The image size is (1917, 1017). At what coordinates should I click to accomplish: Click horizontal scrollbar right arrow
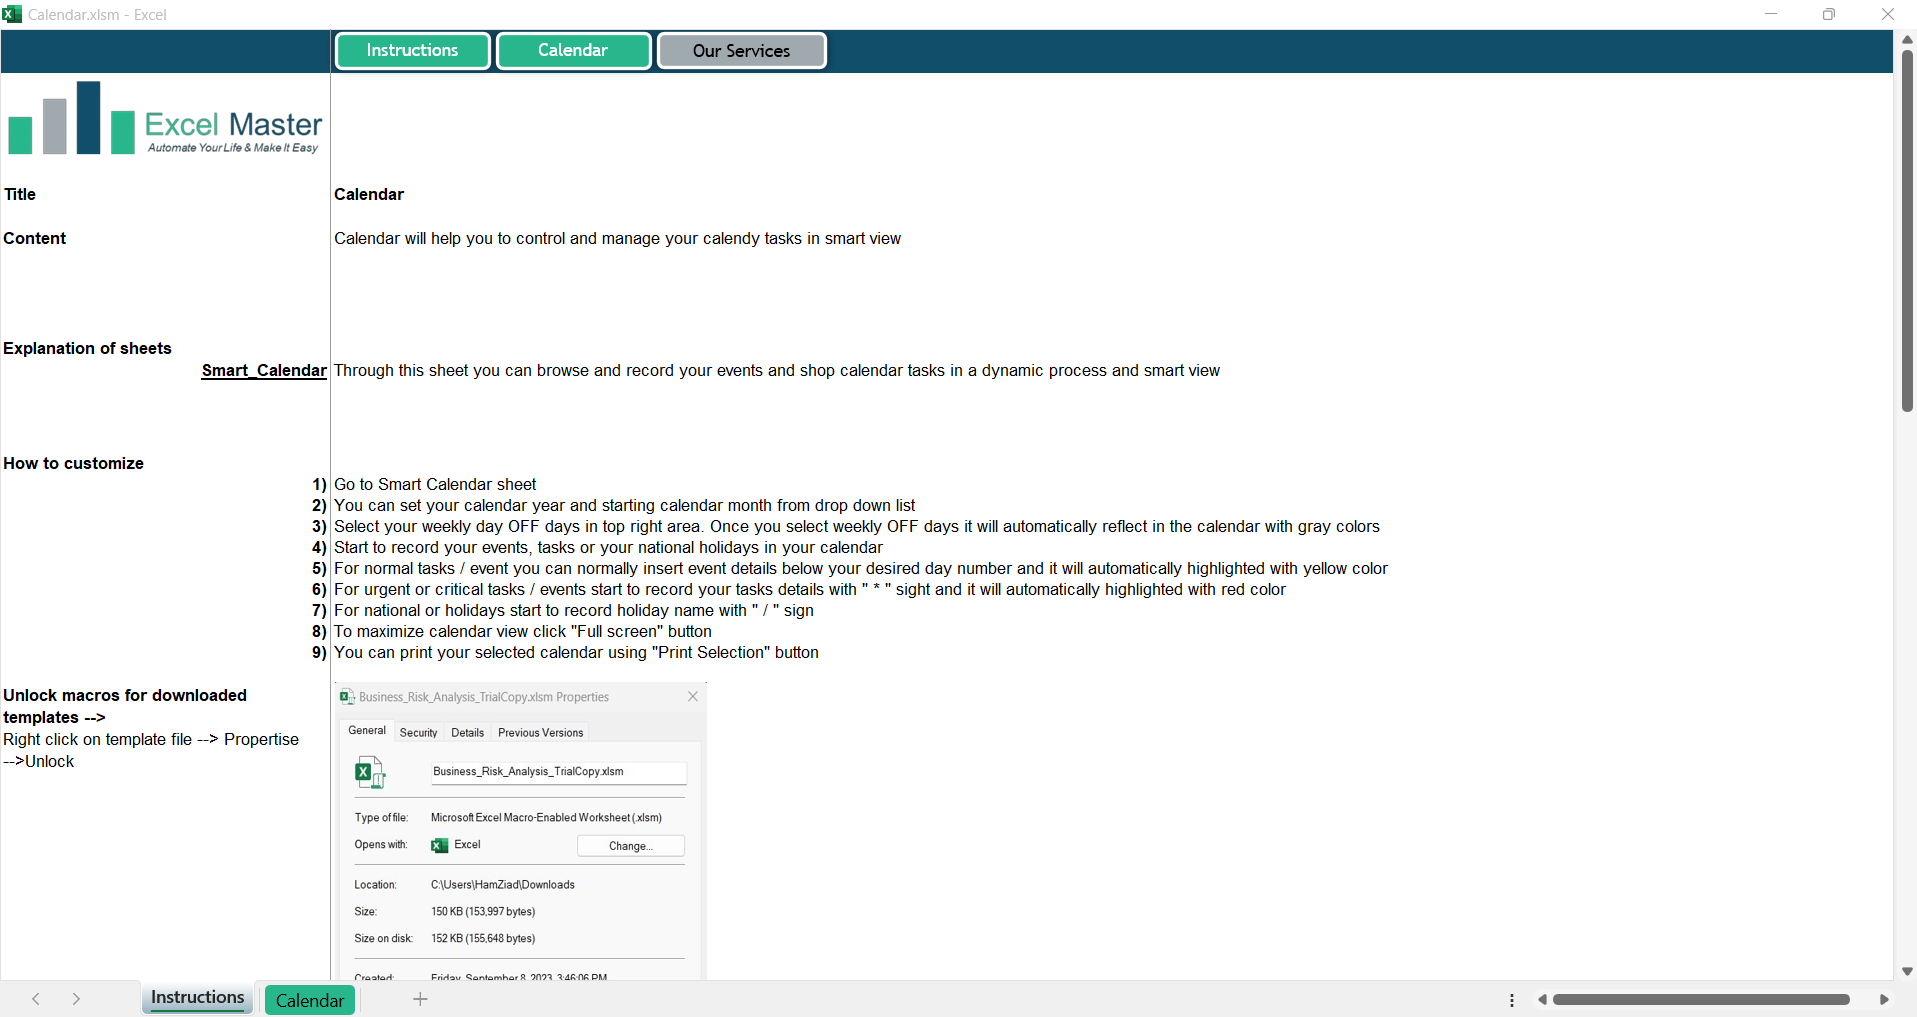pos(1884,1000)
